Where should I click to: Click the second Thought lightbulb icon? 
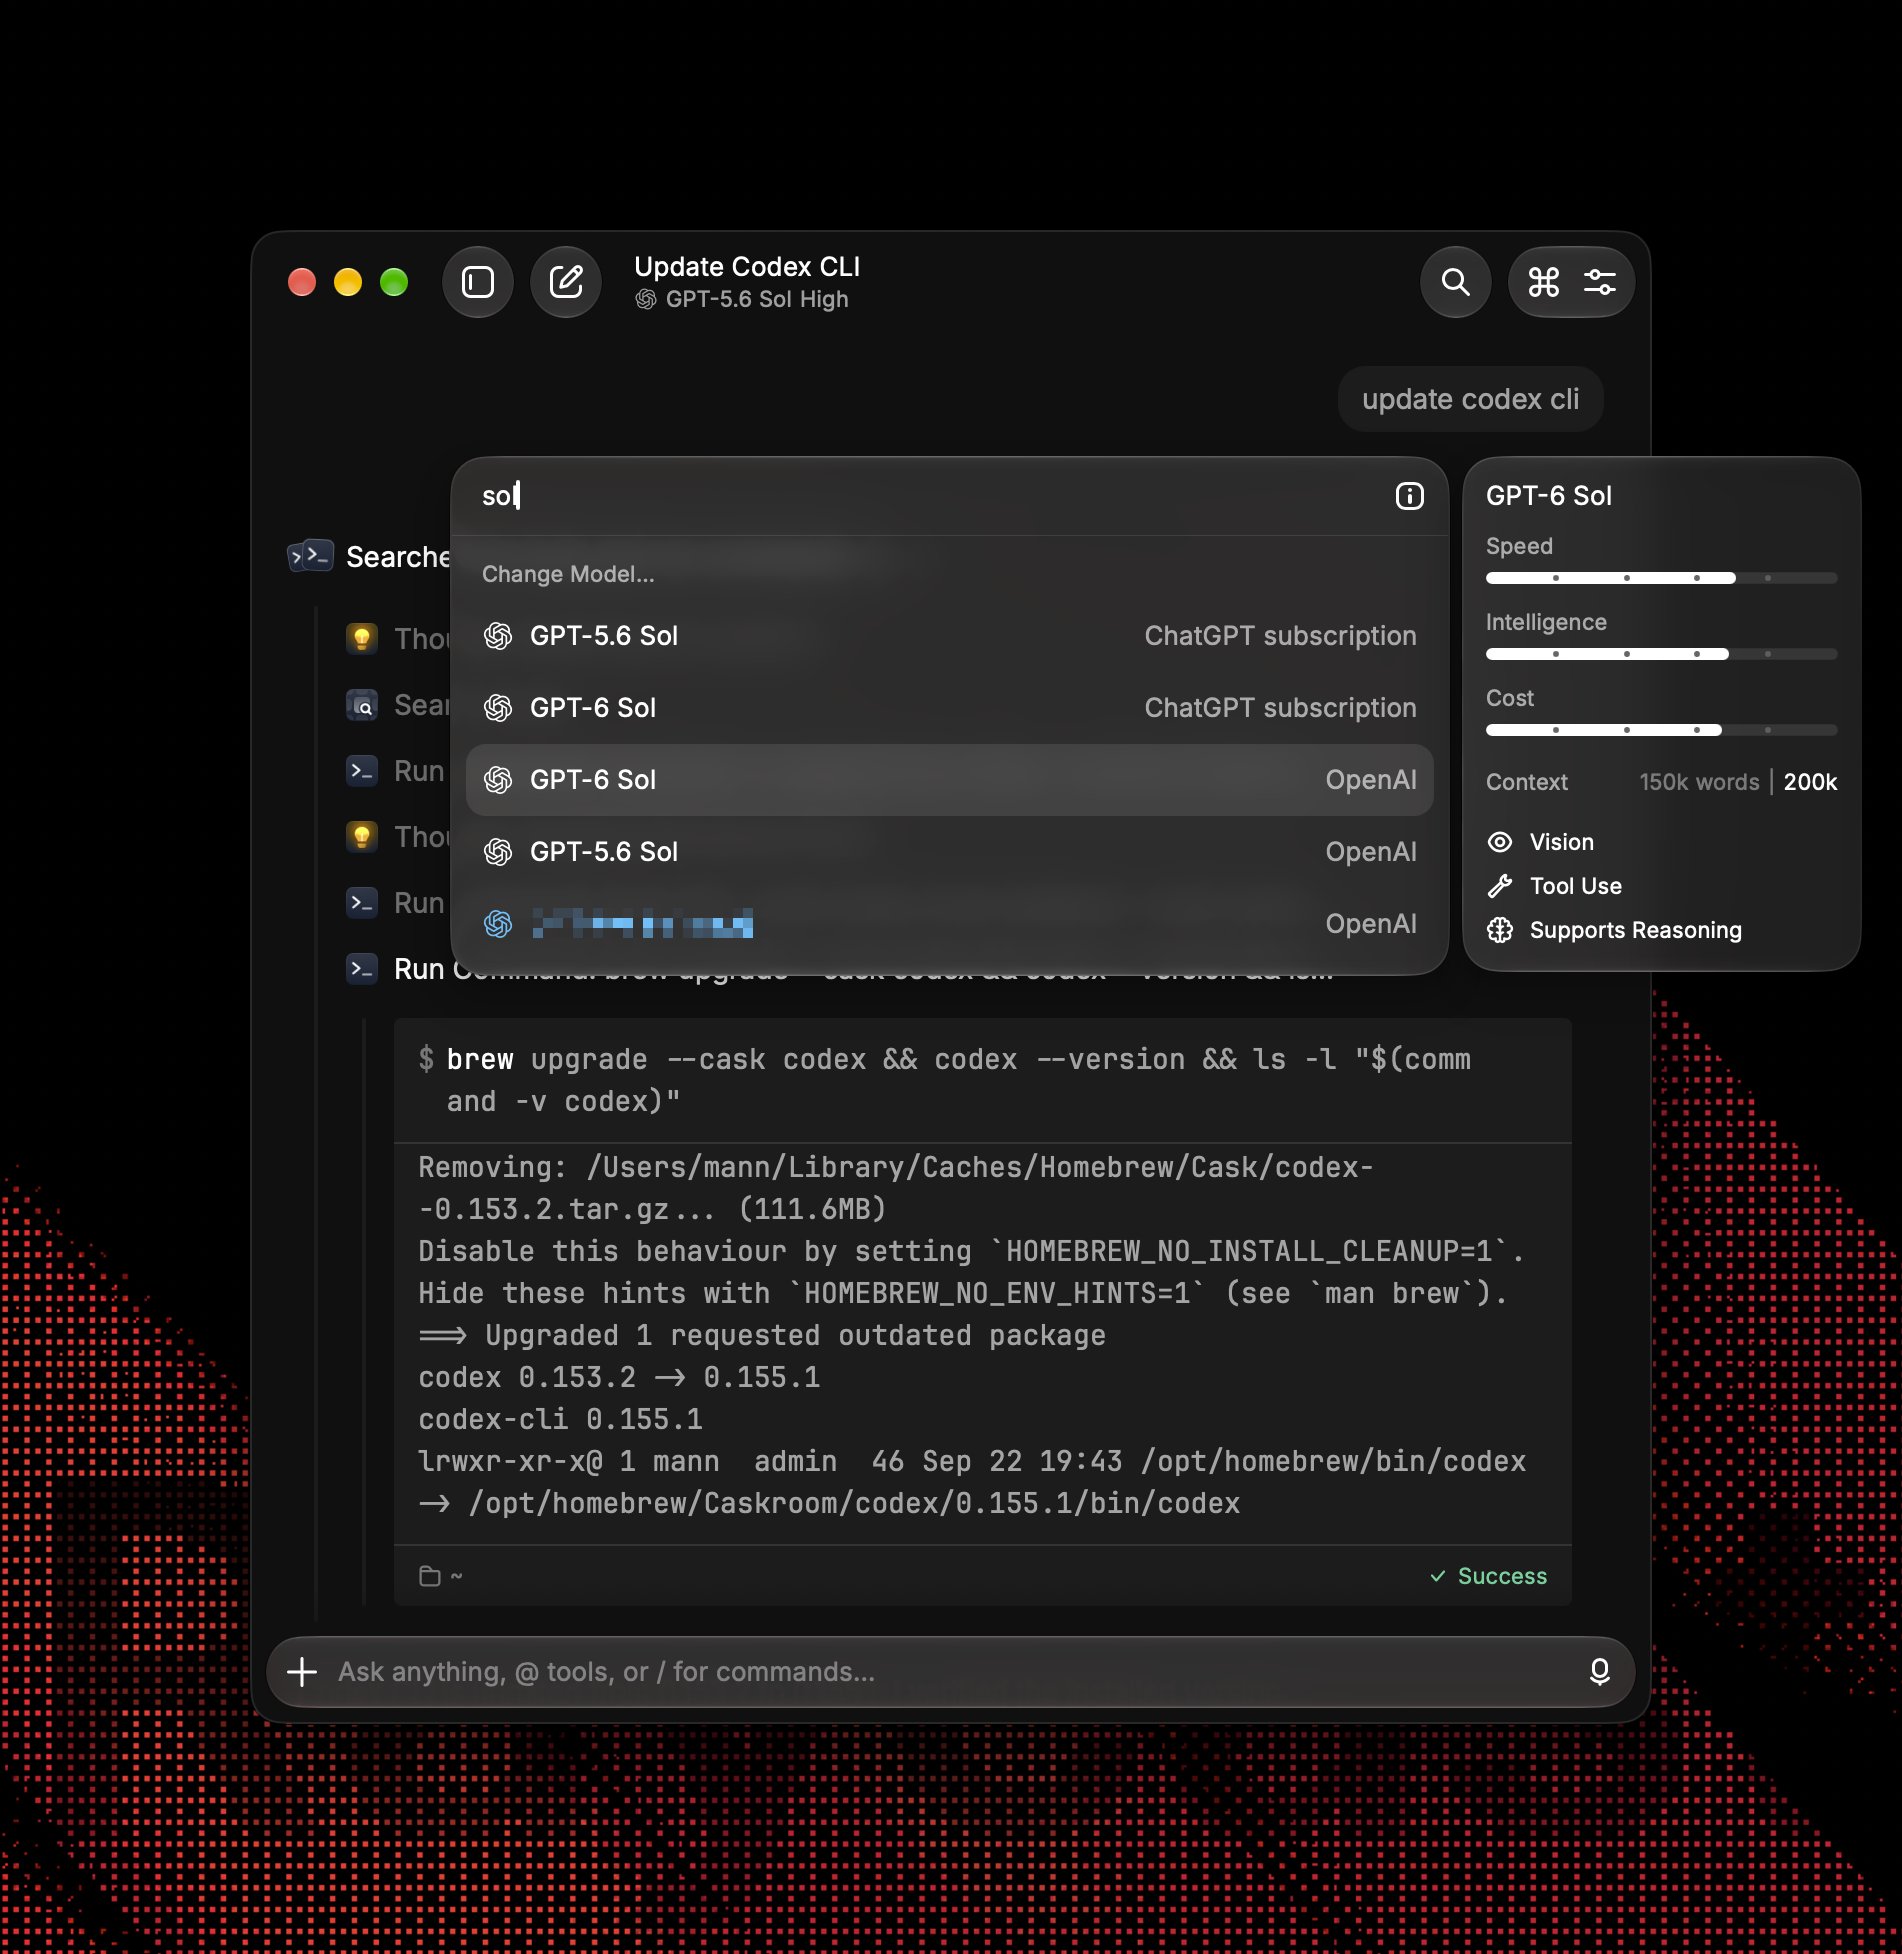point(362,836)
